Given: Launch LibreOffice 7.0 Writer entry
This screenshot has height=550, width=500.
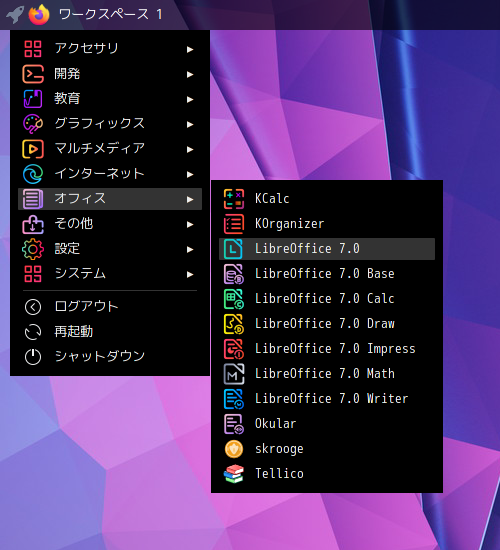Looking at the screenshot, I should [x=327, y=399].
